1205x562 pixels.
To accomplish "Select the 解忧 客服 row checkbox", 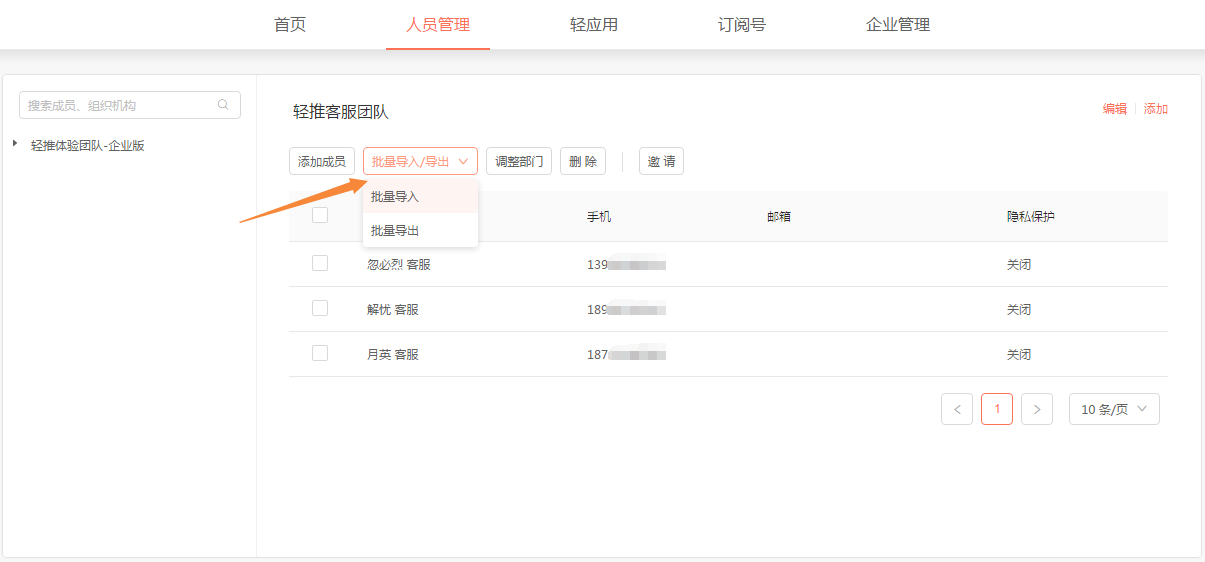I will point(320,308).
